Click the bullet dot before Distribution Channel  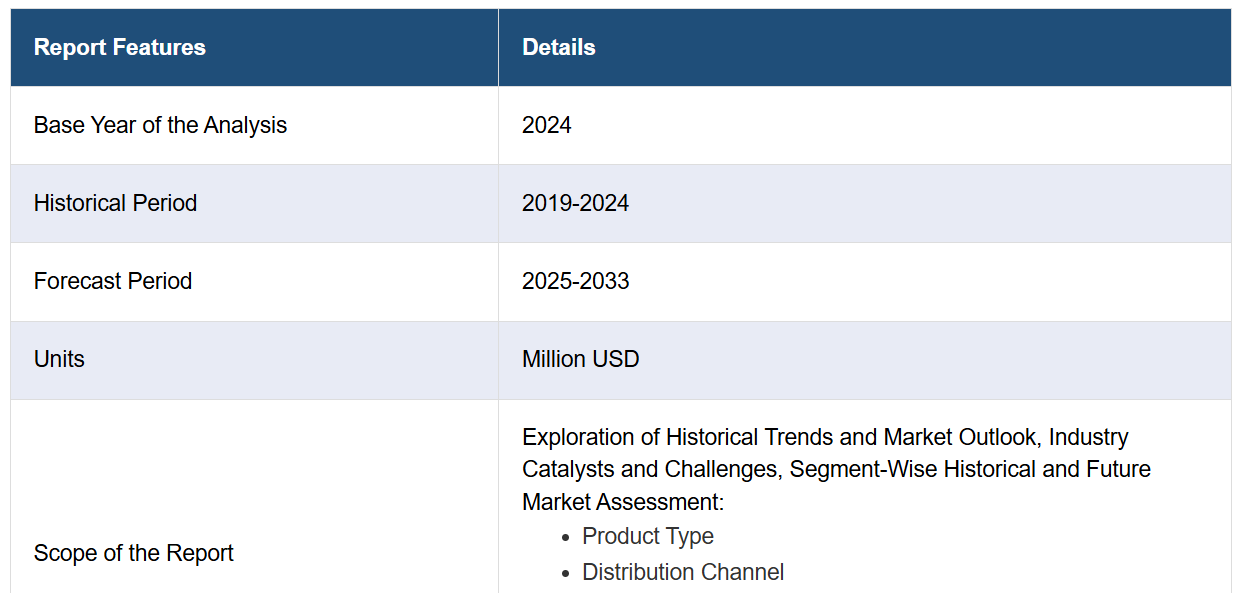click(x=566, y=573)
